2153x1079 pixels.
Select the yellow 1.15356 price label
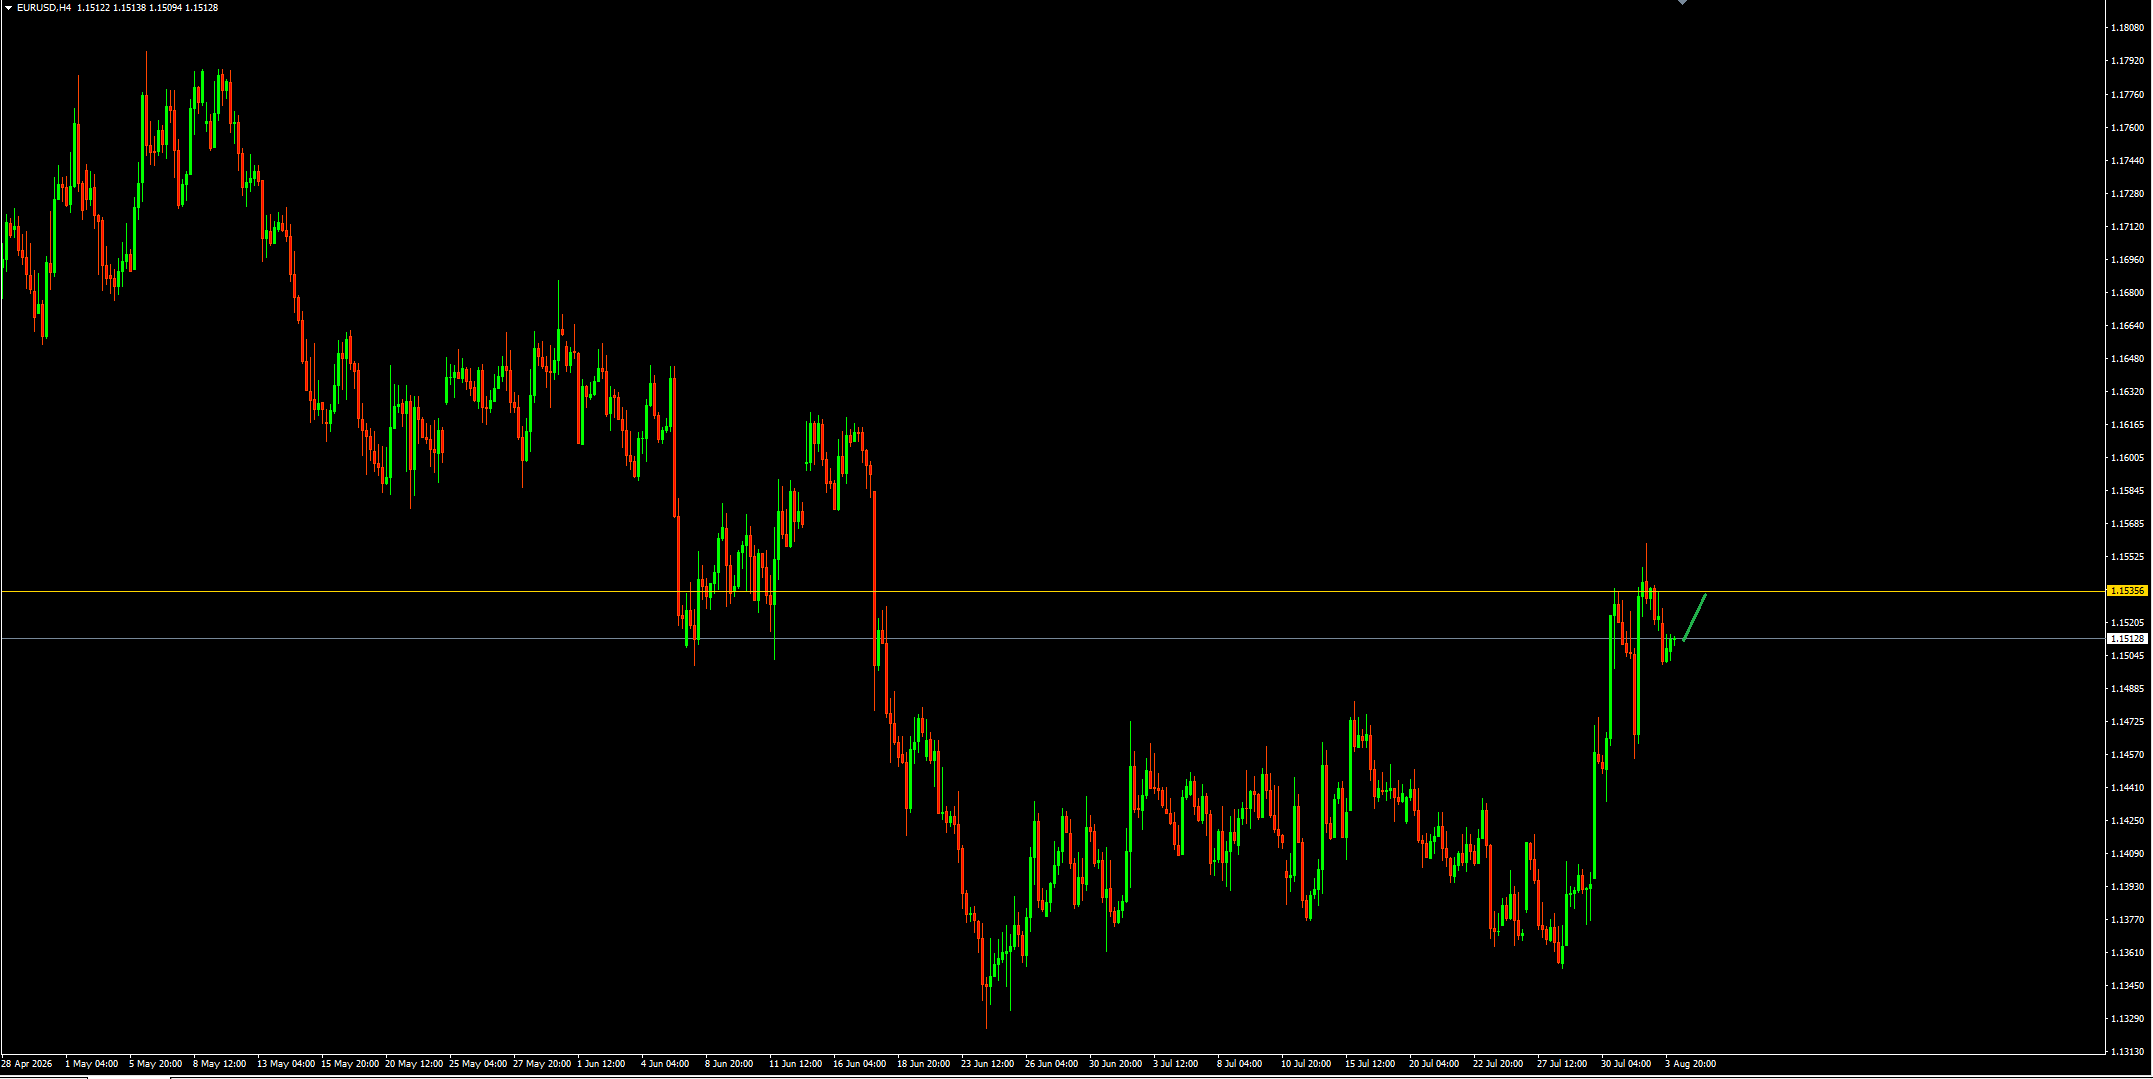click(x=2127, y=591)
